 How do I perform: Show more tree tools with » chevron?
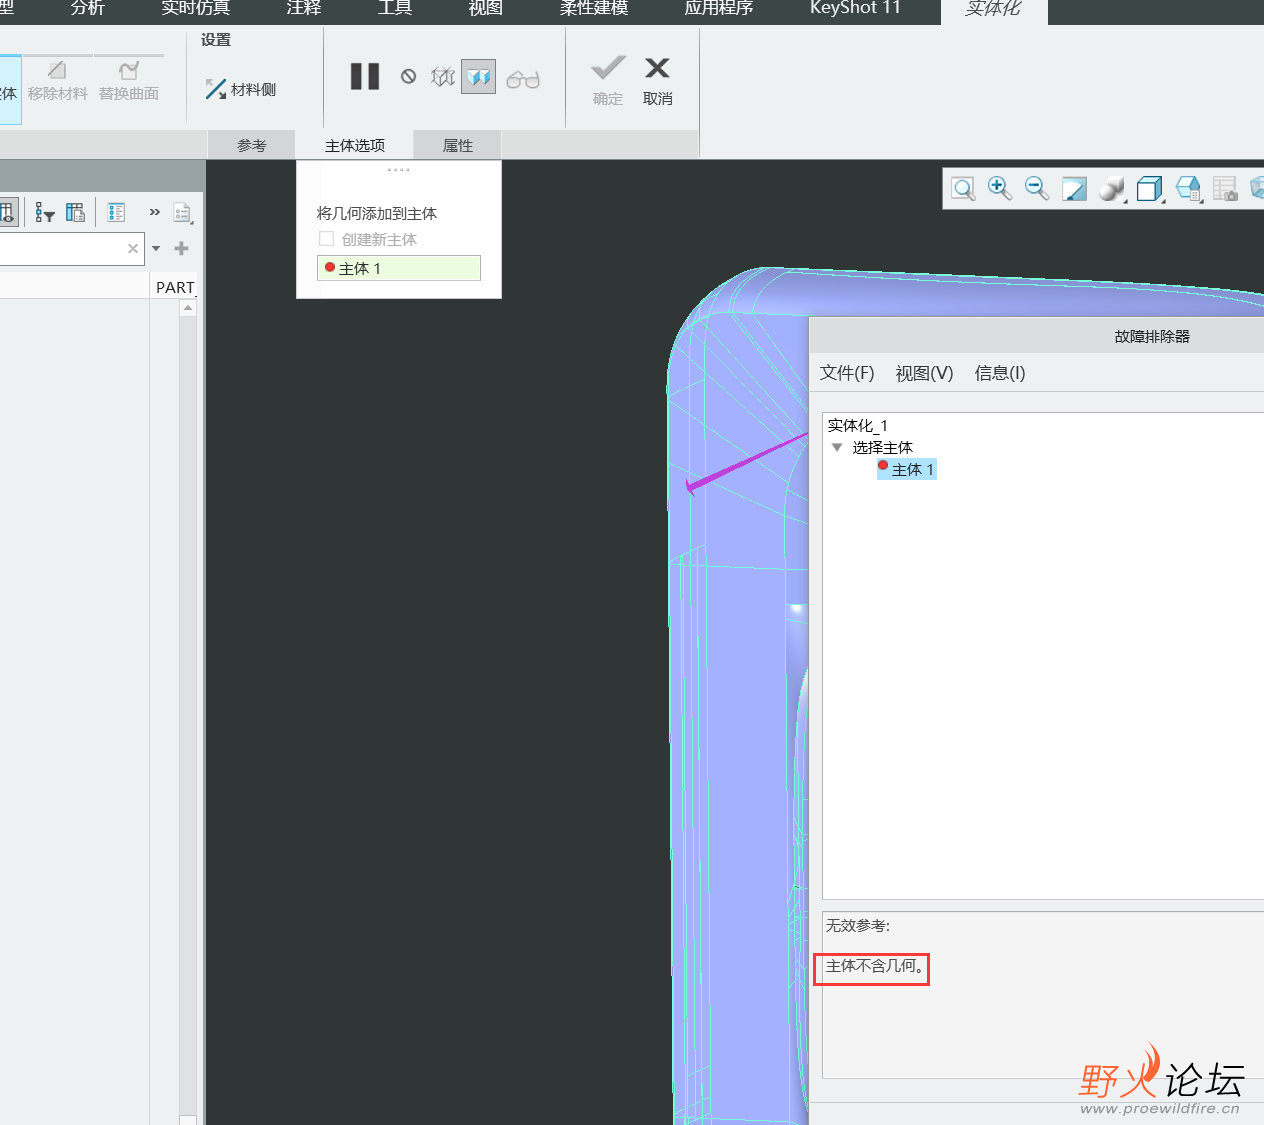coord(154,212)
